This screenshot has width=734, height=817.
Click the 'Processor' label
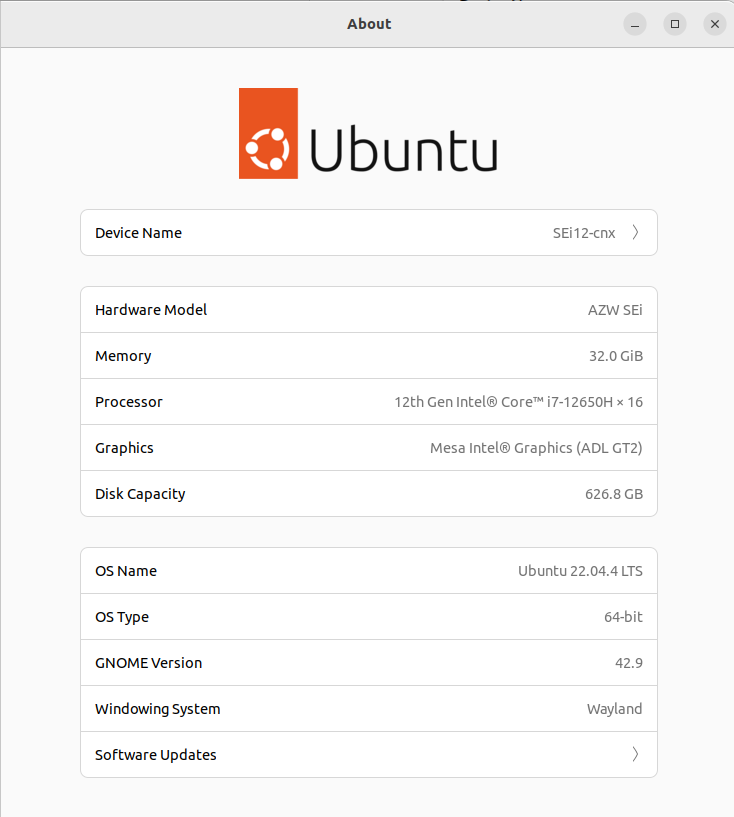tap(129, 402)
